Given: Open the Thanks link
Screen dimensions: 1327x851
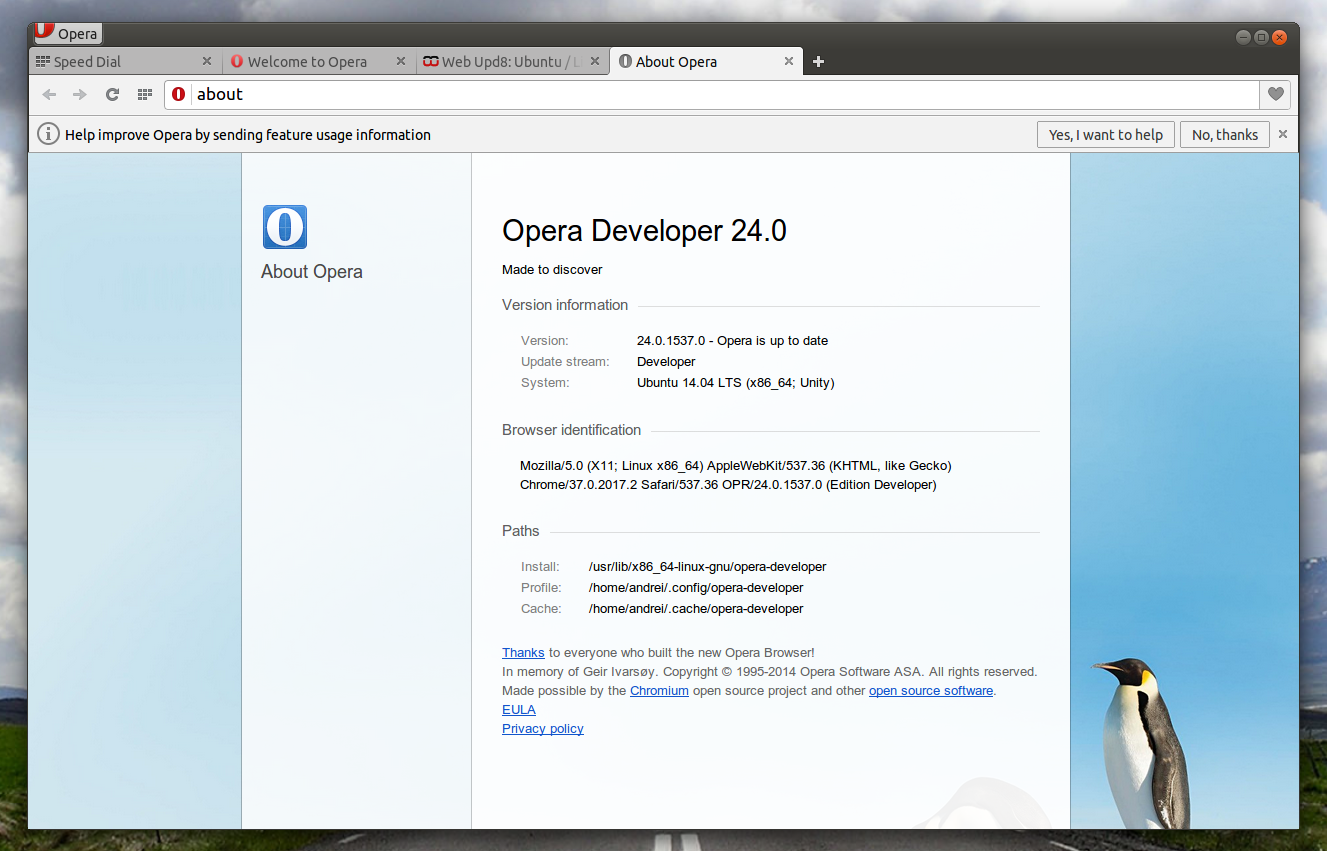Looking at the screenshot, I should coord(523,653).
